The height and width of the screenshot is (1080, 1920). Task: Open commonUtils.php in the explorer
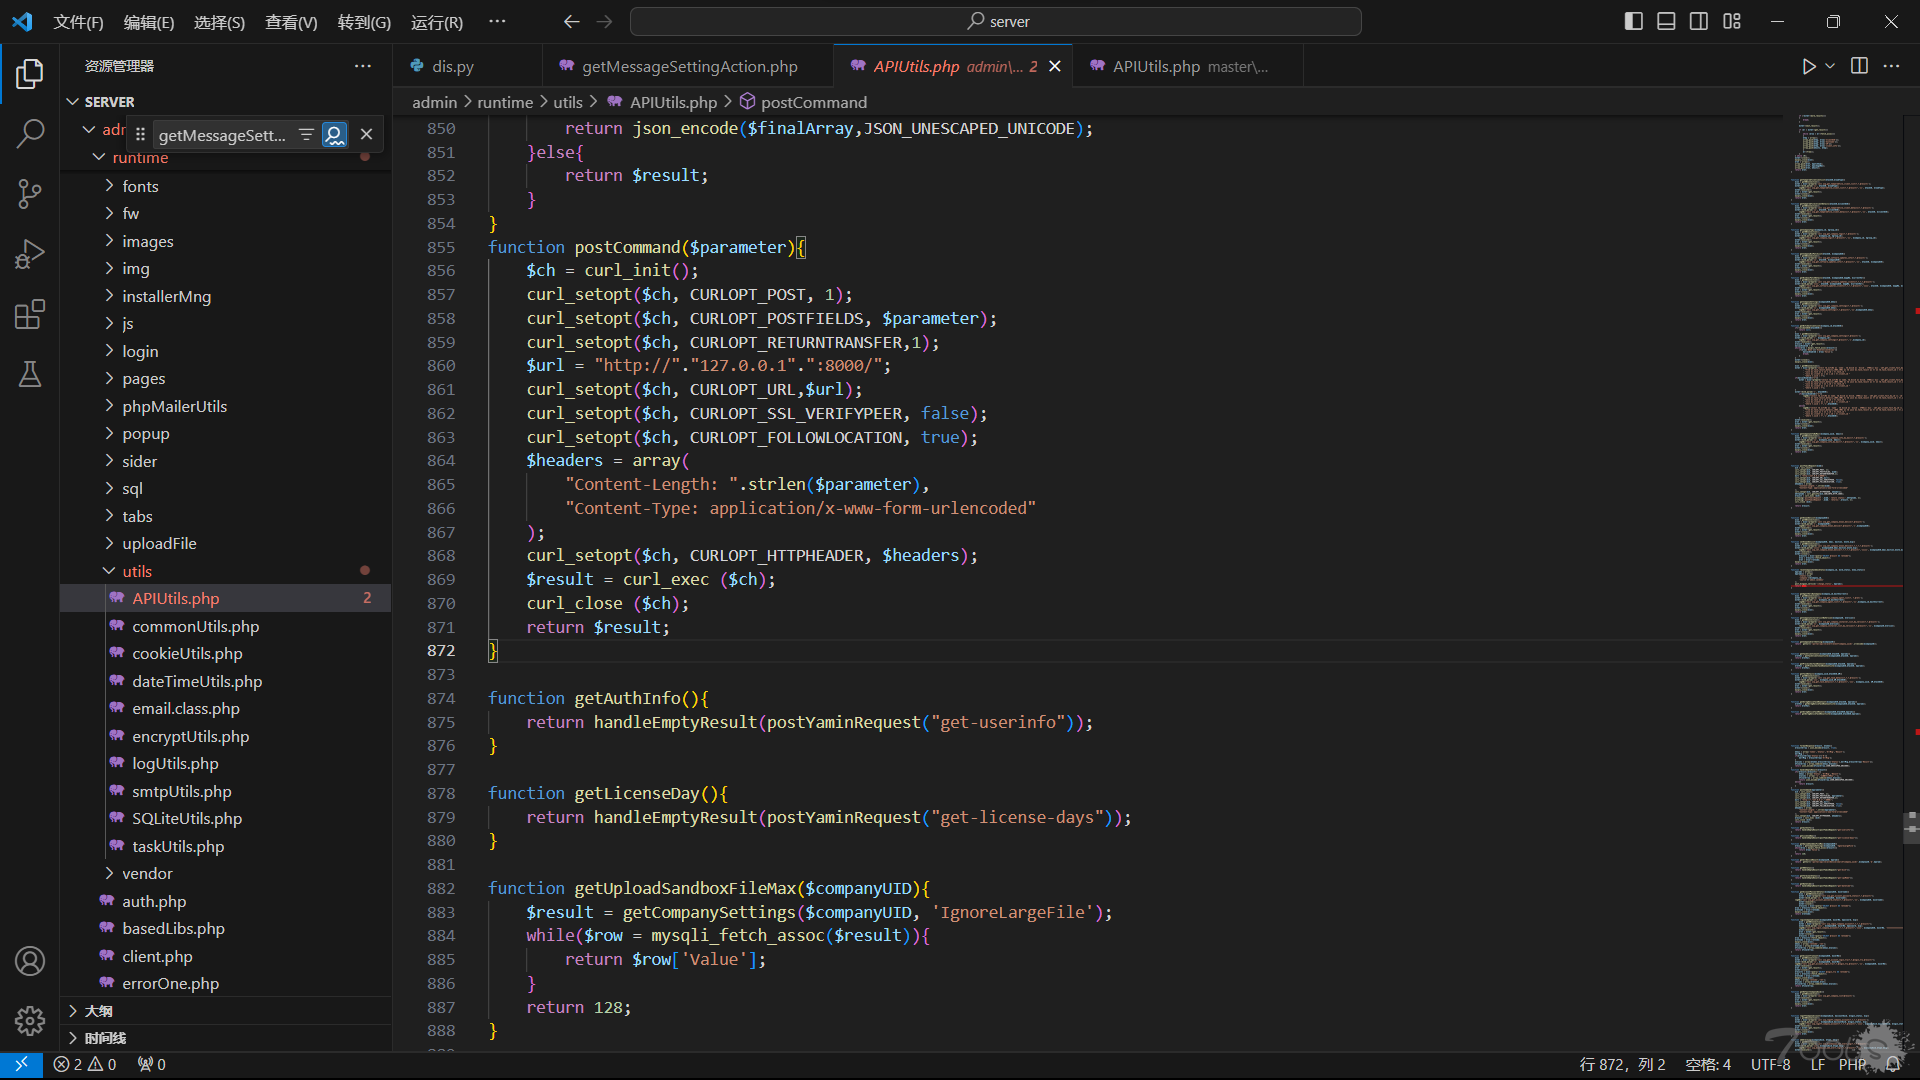point(195,626)
